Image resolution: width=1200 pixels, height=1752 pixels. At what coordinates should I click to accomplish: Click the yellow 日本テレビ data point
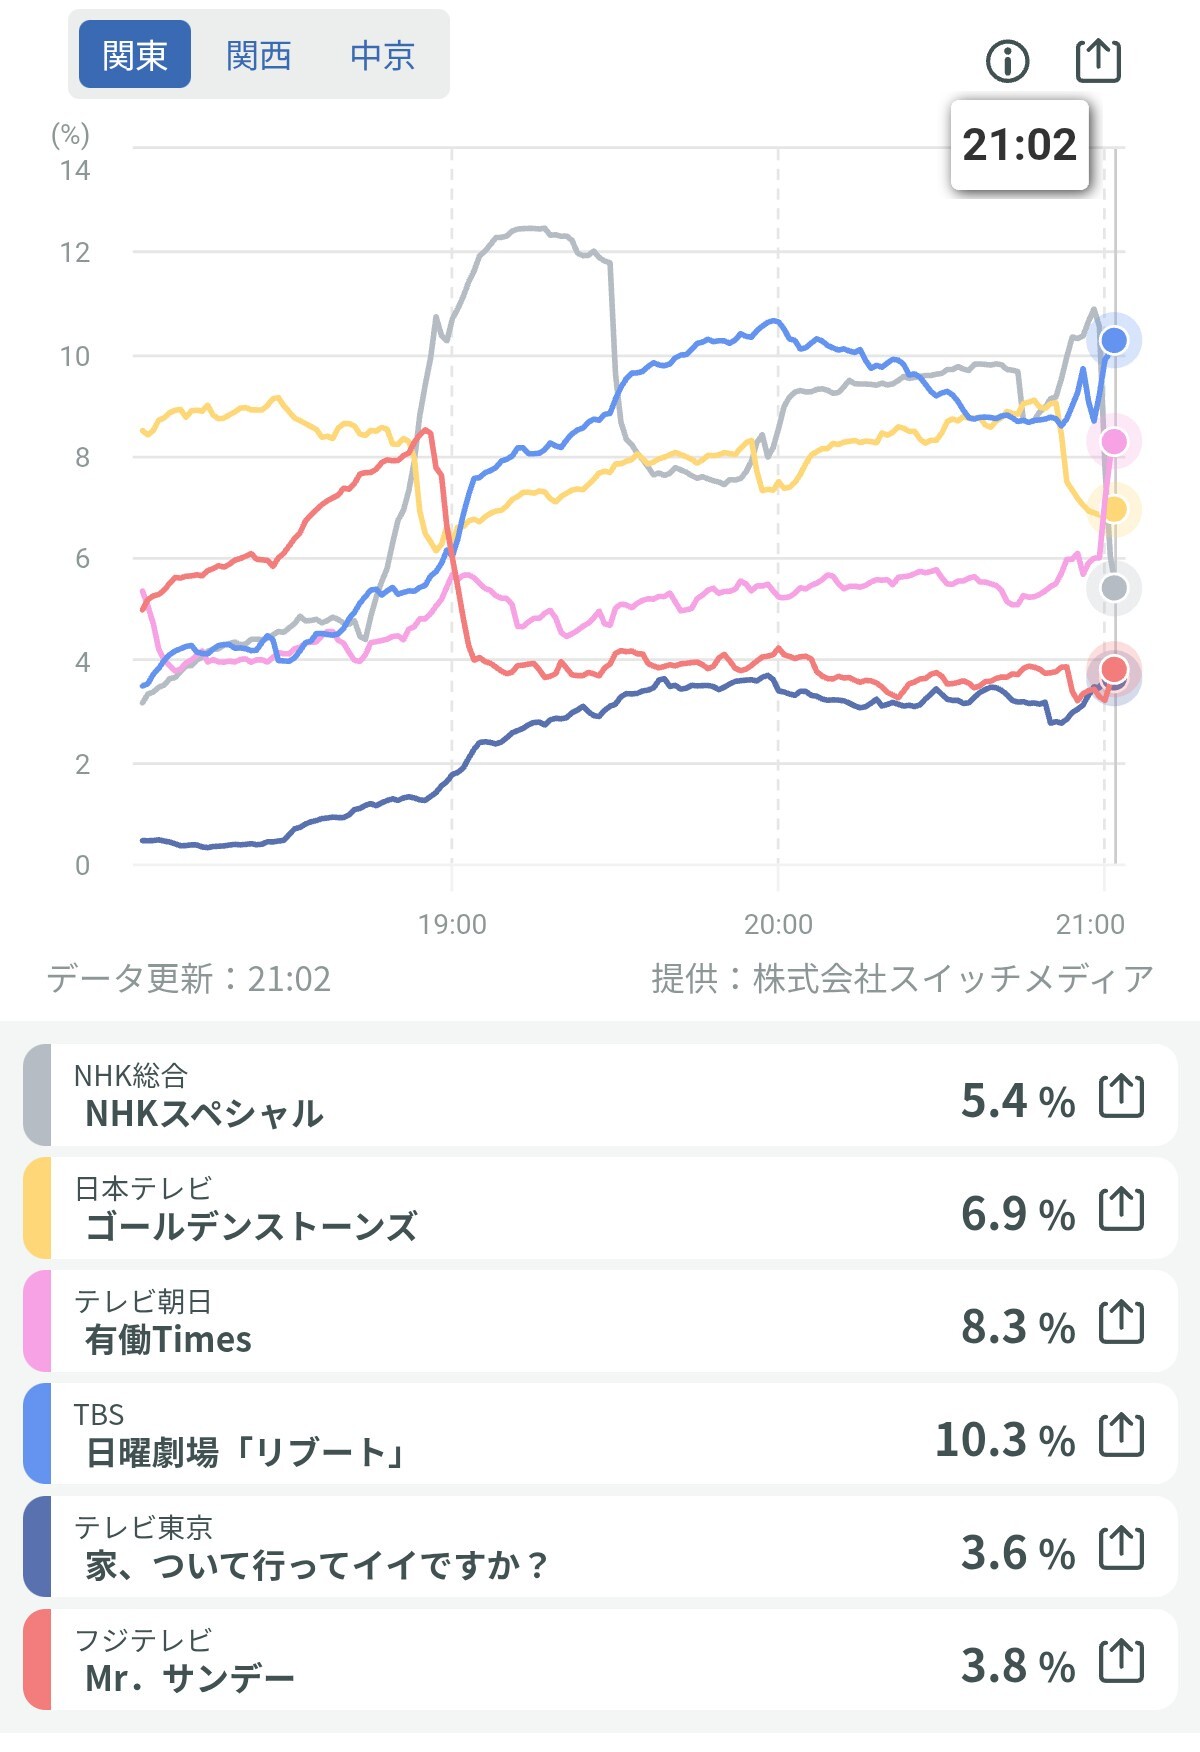1114,509
